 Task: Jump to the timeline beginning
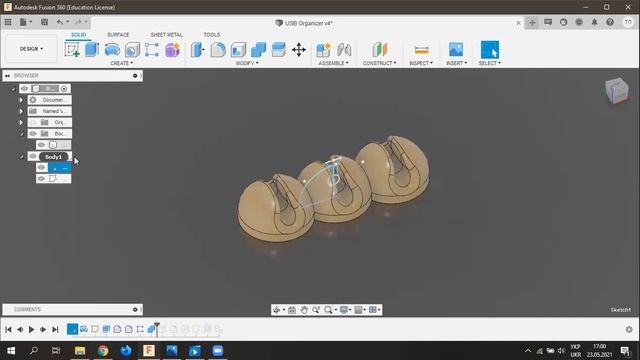(x=8, y=329)
